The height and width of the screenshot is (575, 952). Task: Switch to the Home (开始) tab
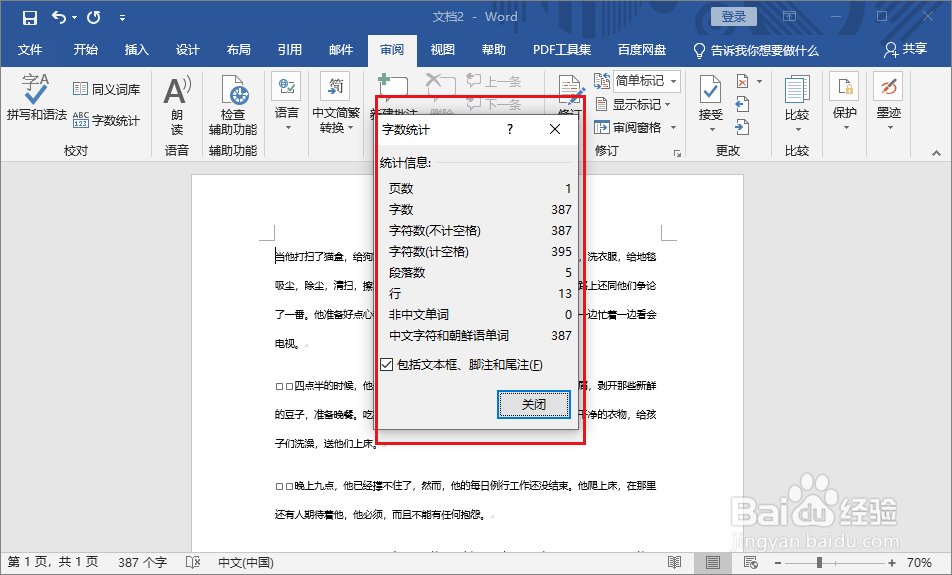pos(86,50)
